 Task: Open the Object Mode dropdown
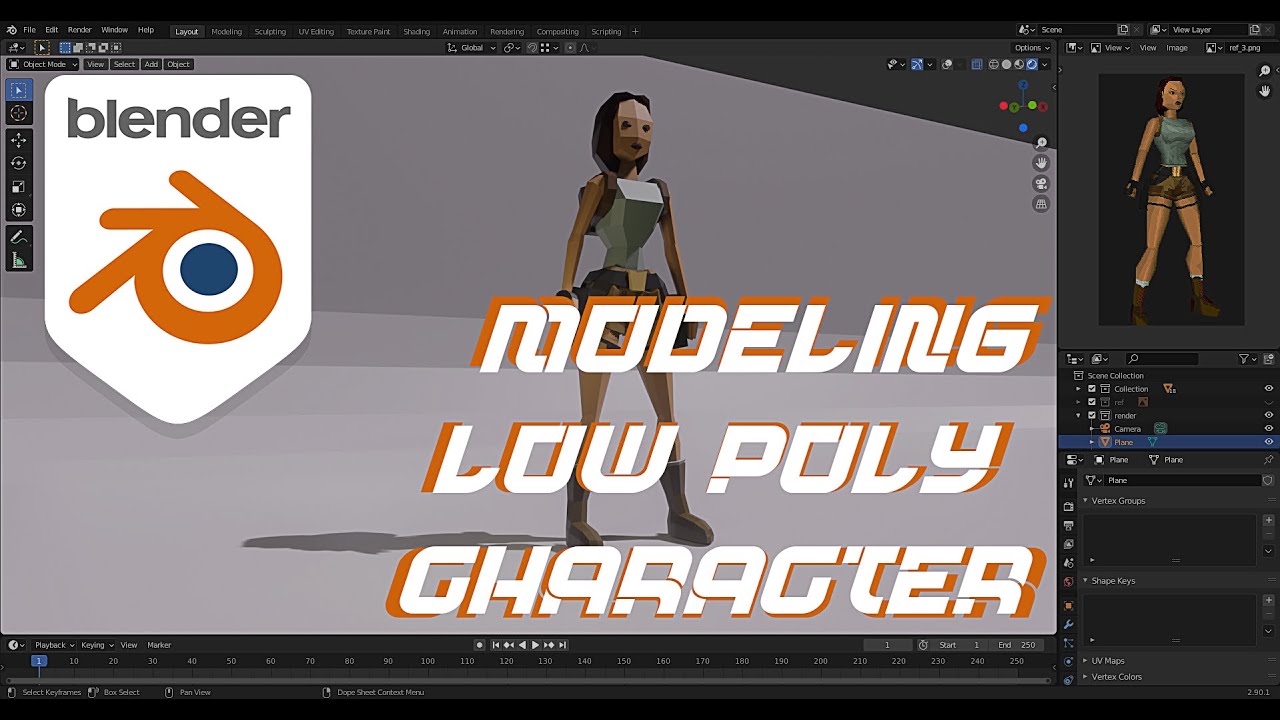click(43, 64)
